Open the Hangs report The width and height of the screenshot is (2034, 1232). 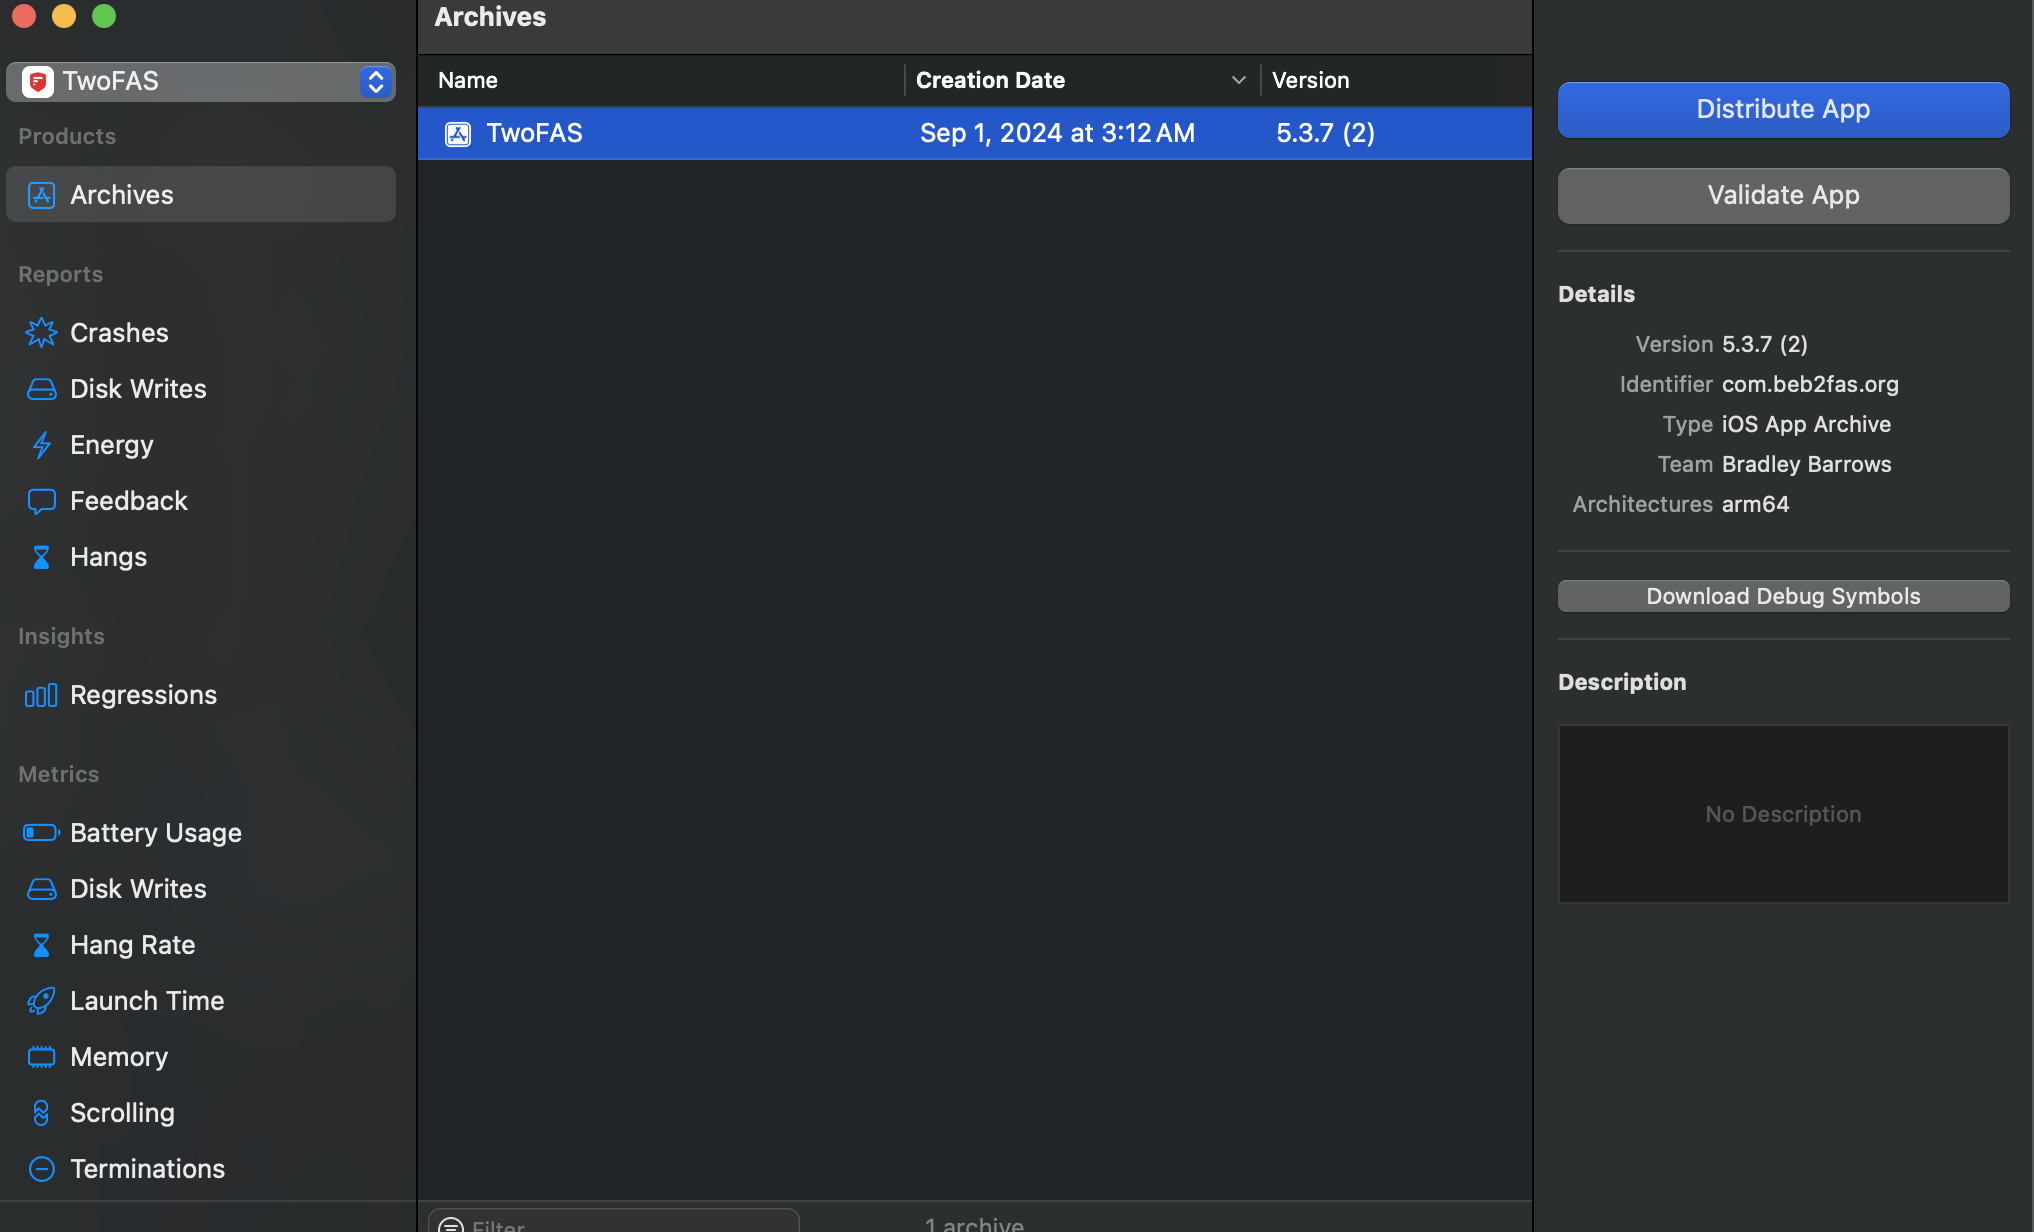point(201,556)
